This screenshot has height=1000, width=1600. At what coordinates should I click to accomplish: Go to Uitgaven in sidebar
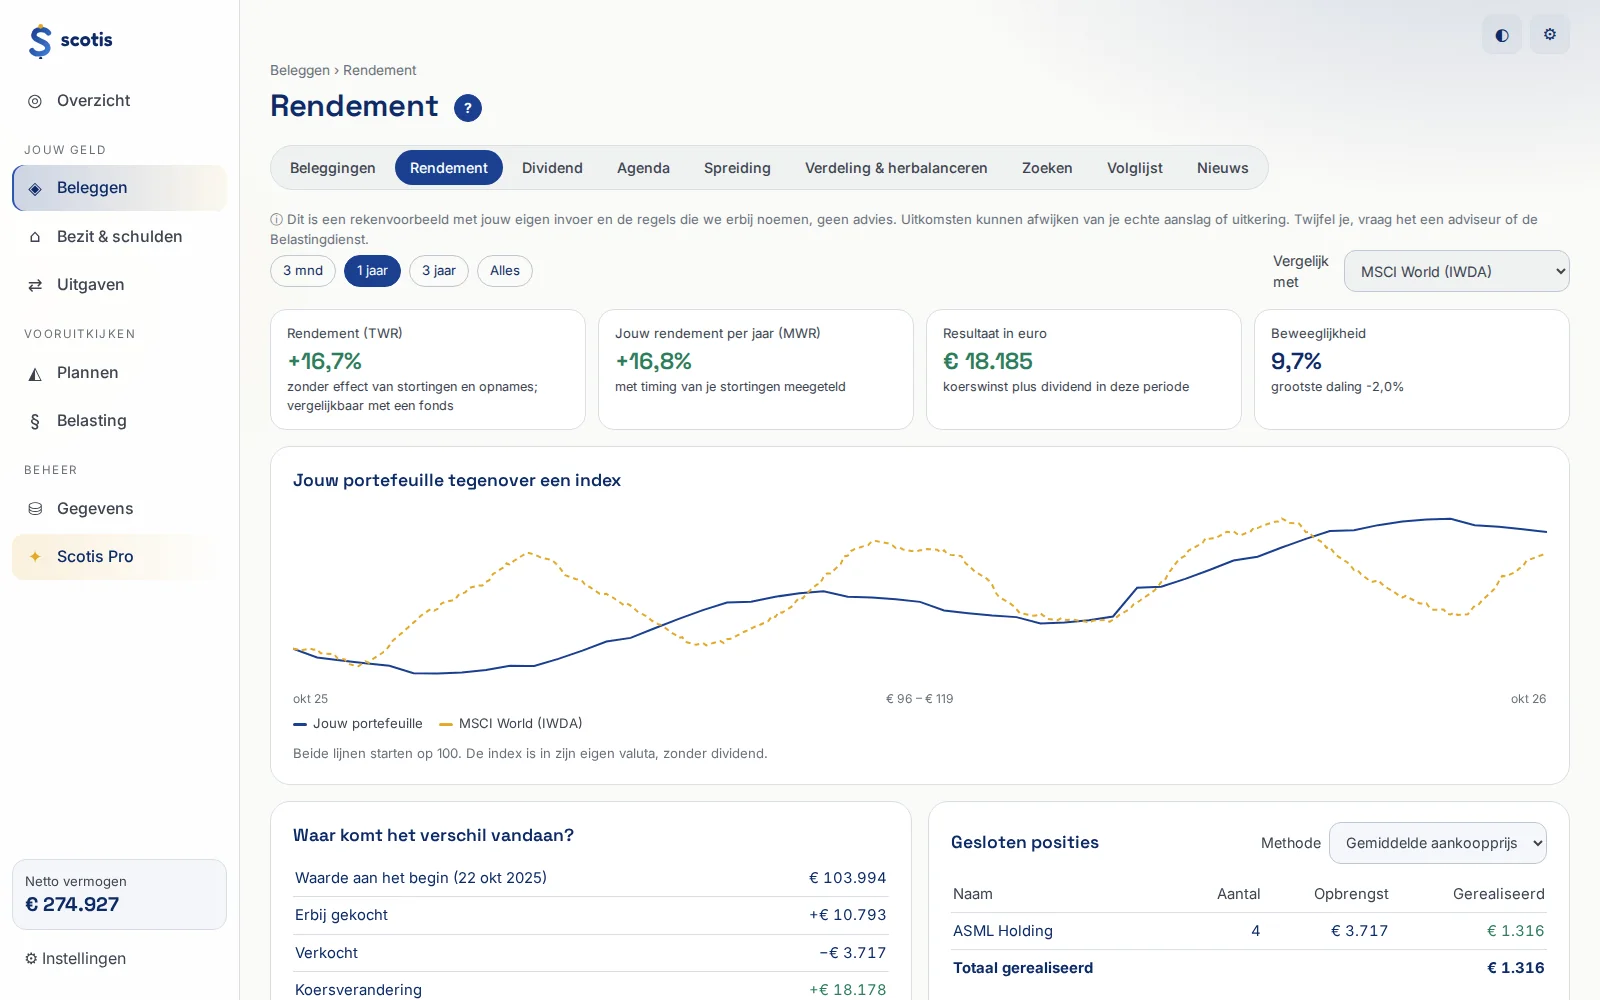(x=119, y=285)
